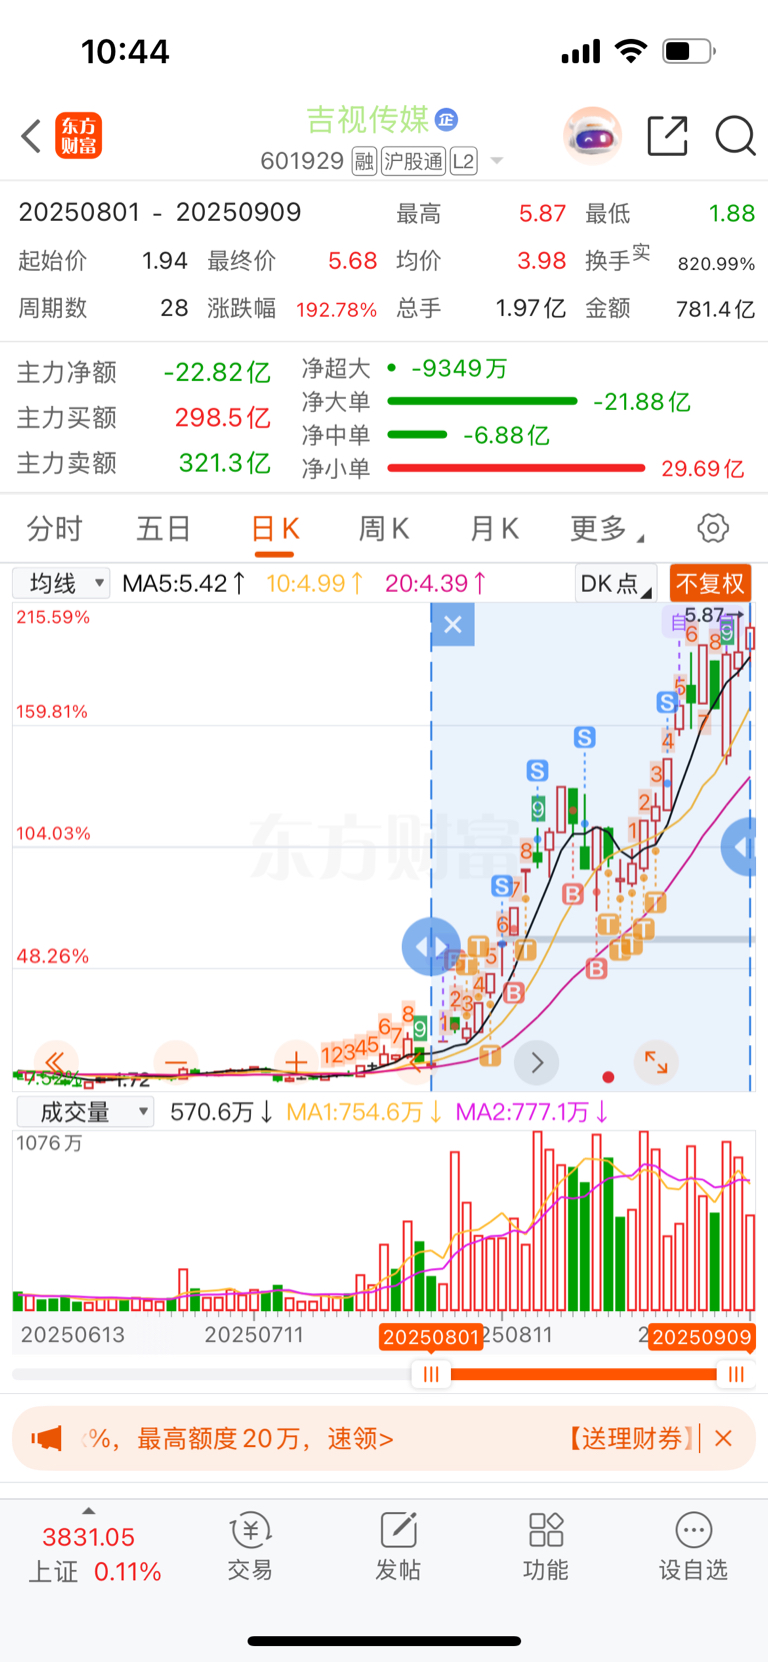Shift chart earlier with double-left arrows
This screenshot has height=1663, width=768.
tap(55, 1061)
